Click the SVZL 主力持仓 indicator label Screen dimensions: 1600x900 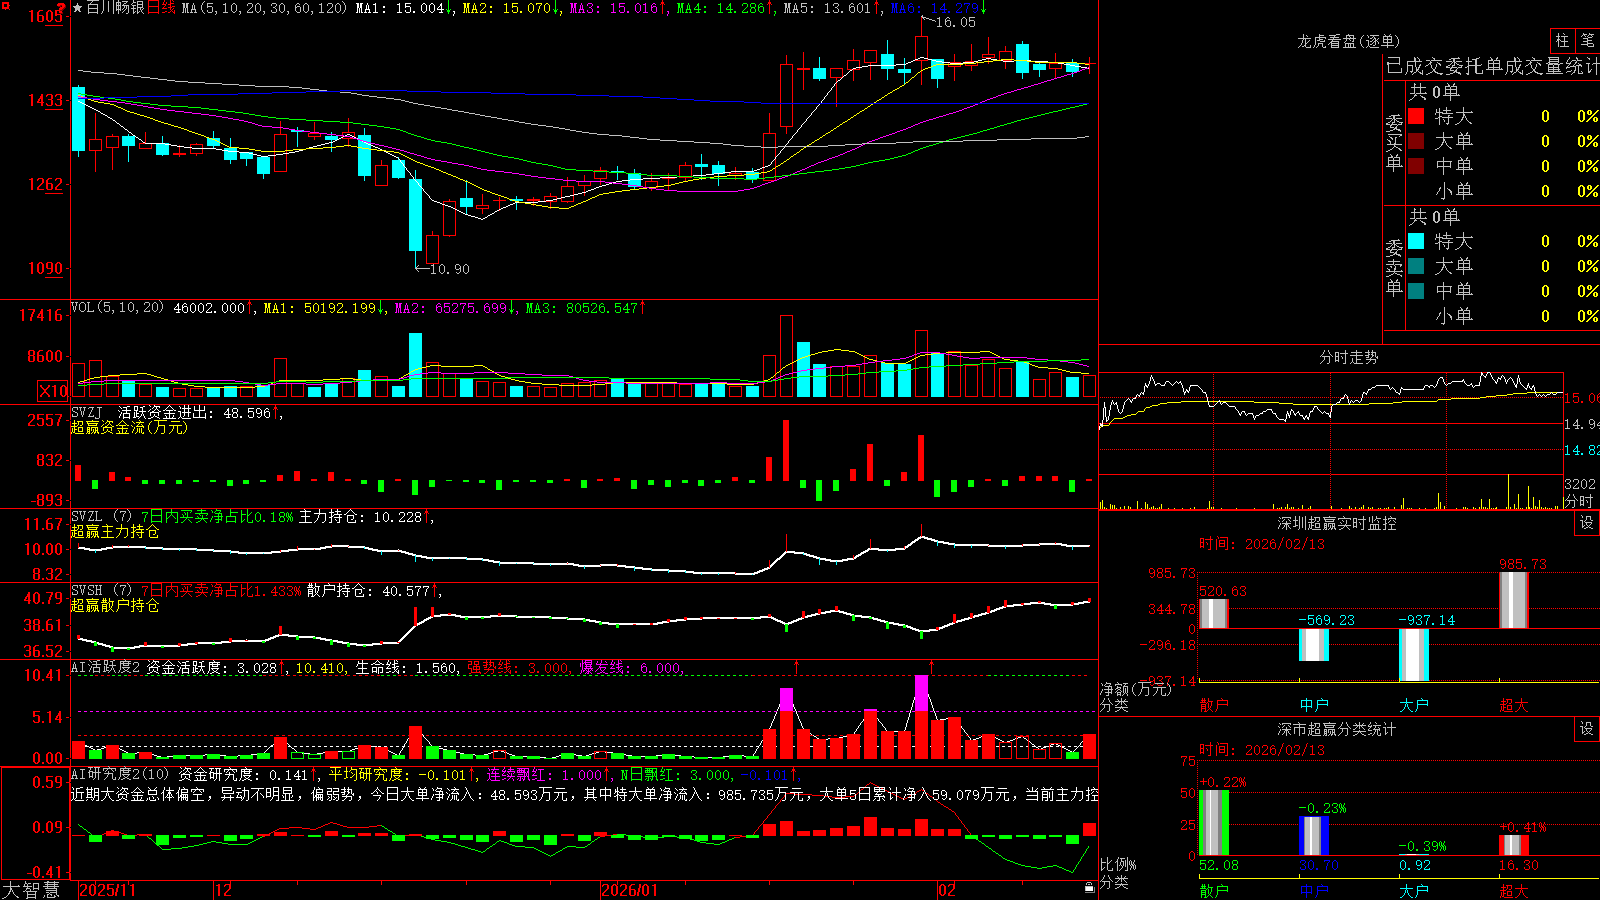[101, 517]
